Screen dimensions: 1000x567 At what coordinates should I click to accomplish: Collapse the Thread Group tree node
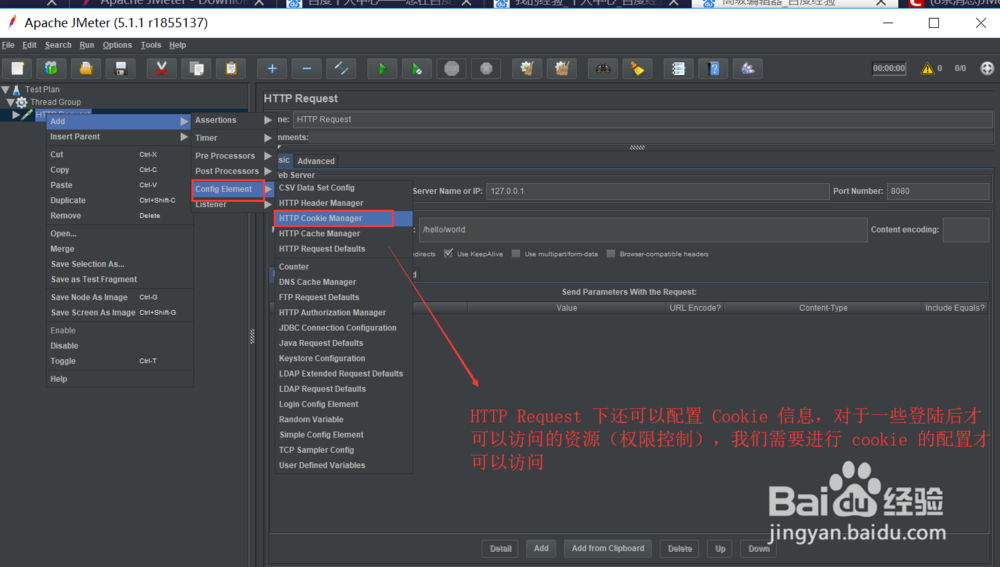click(x=10, y=102)
